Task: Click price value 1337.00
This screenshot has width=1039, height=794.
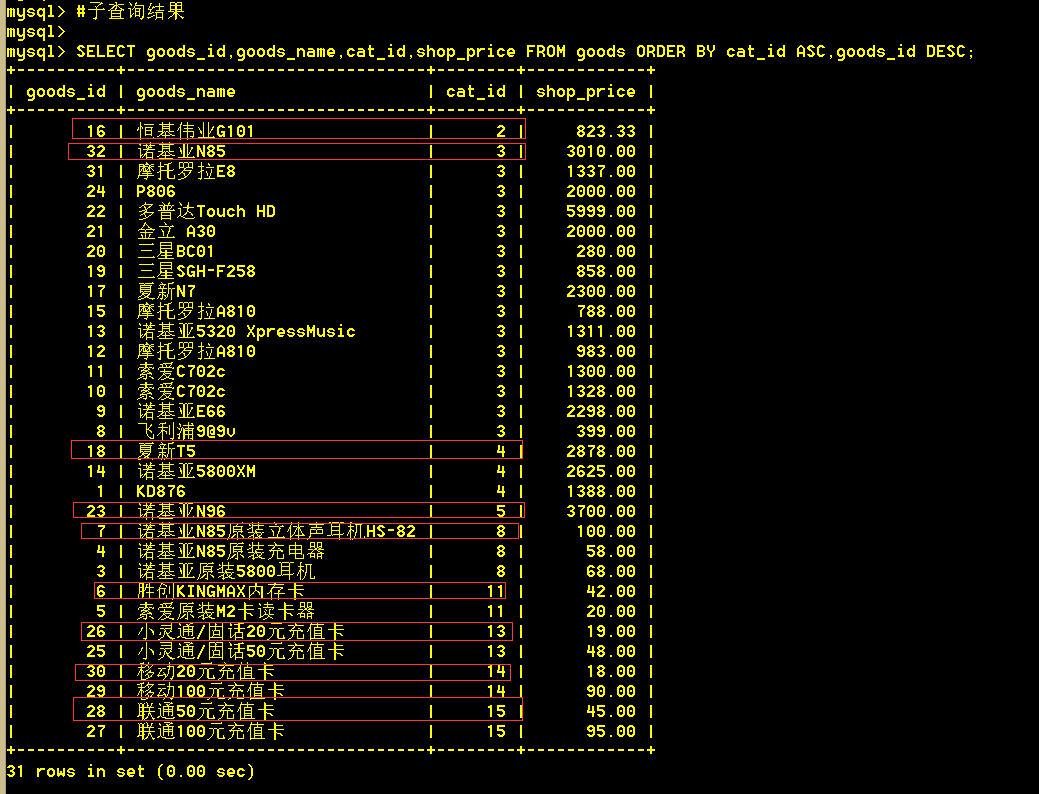Action: [x=601, y=172]
